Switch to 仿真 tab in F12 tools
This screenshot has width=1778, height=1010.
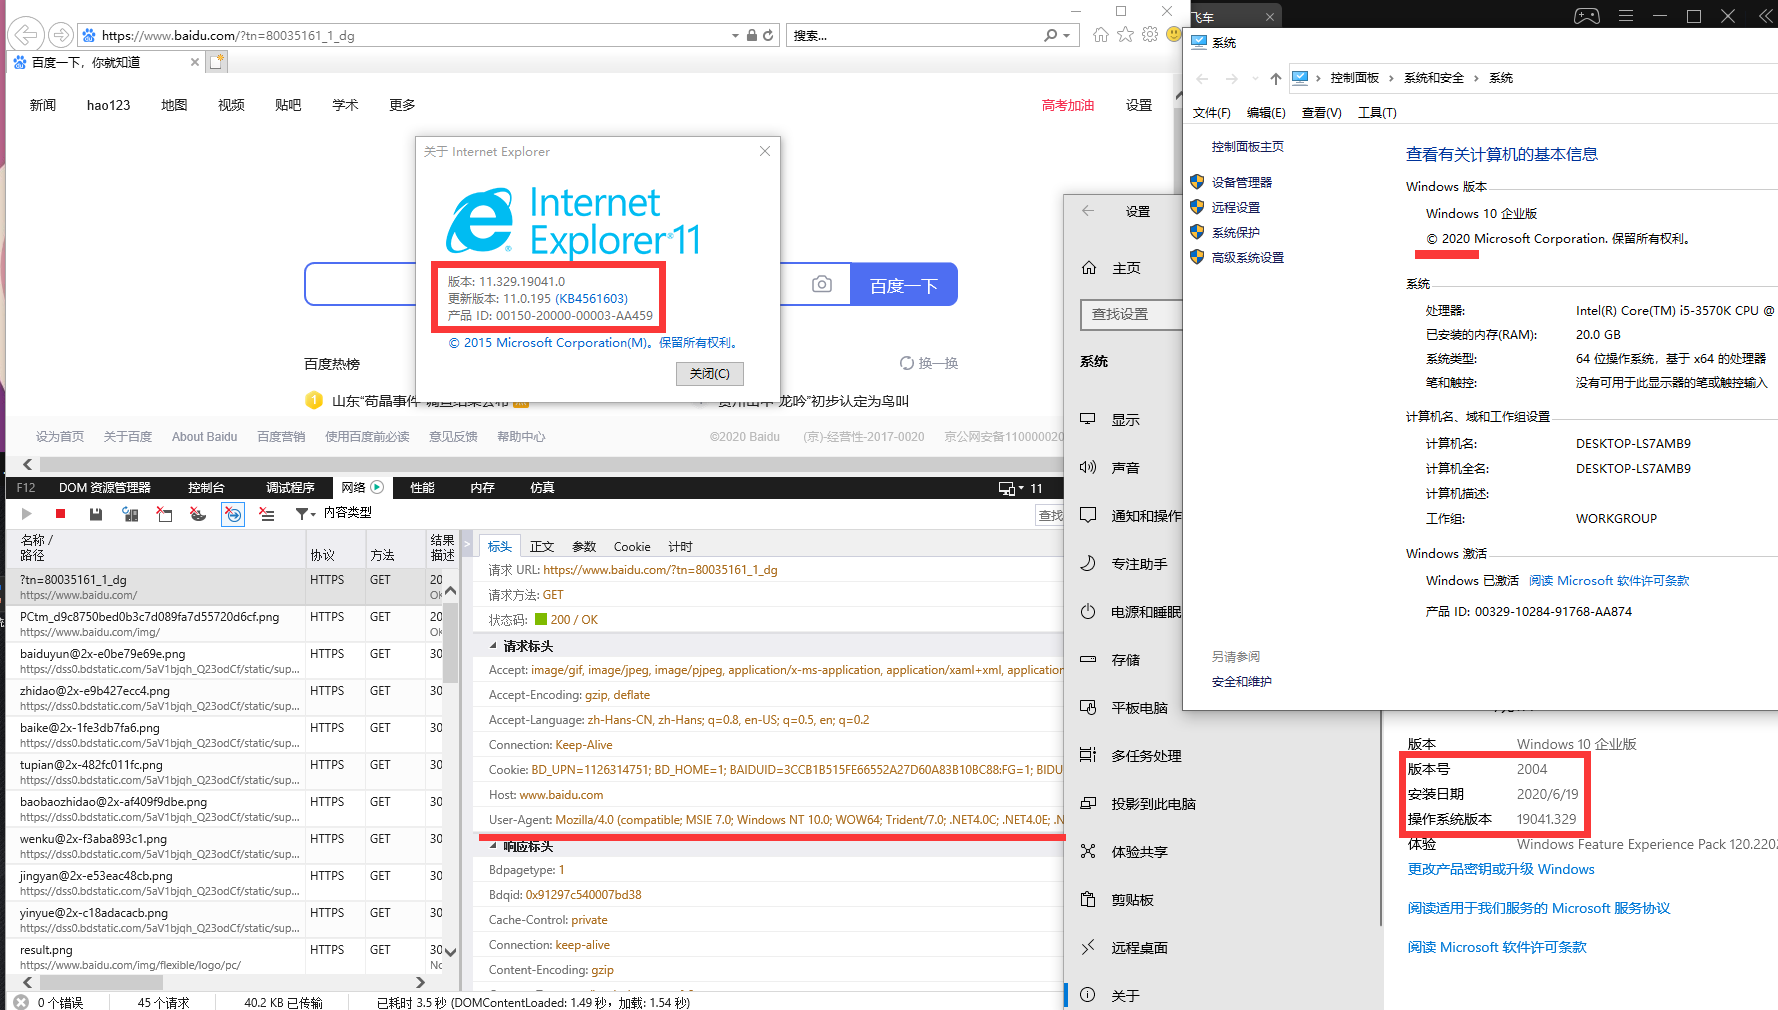(x=542, y=488)
